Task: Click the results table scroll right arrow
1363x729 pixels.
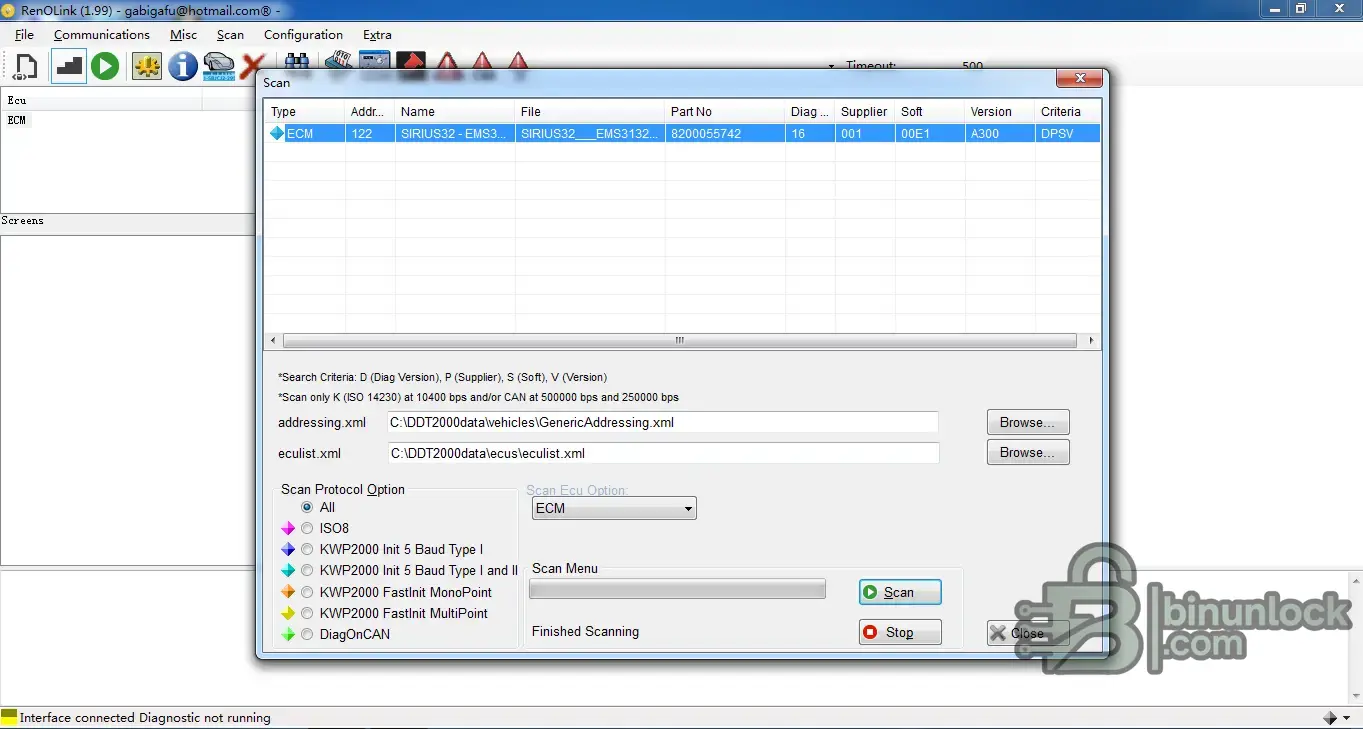Action: (x=1090, y=340)
